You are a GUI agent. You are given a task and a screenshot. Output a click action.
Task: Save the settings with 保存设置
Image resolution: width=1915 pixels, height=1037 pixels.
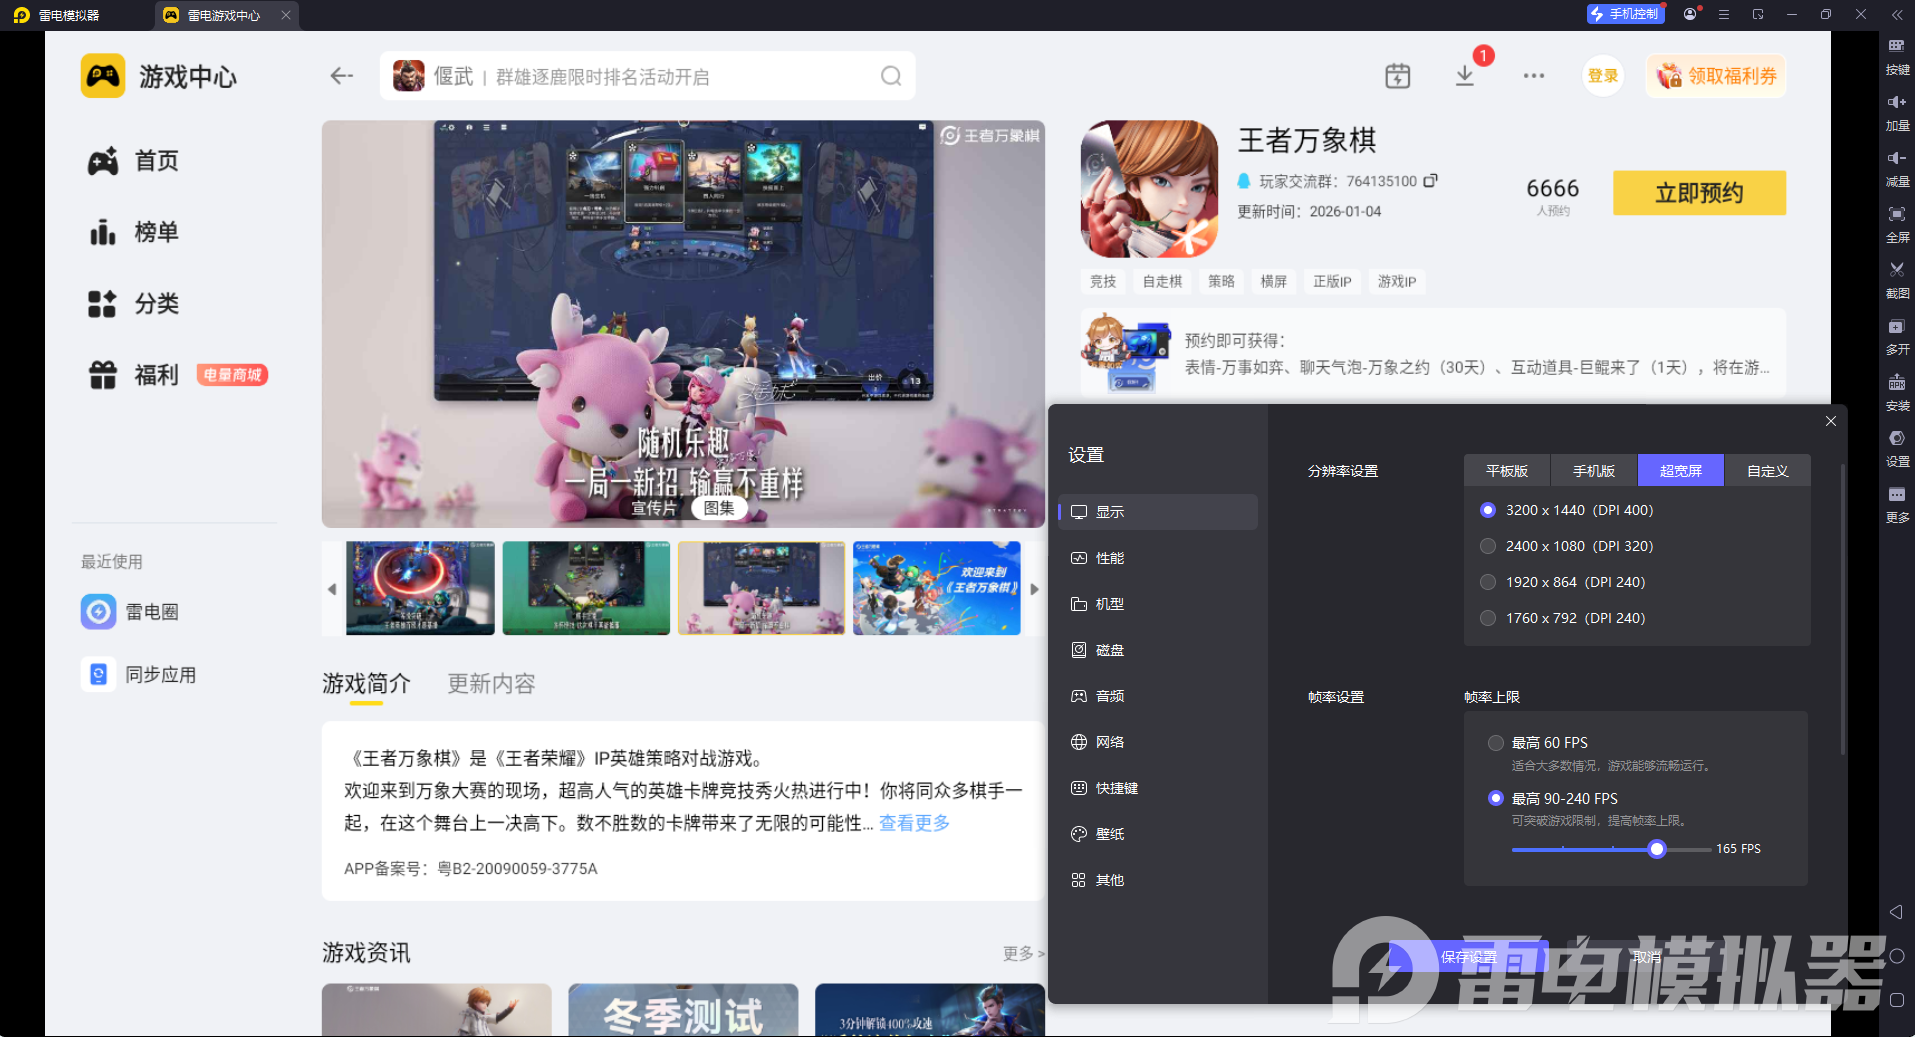[1469, 957]
